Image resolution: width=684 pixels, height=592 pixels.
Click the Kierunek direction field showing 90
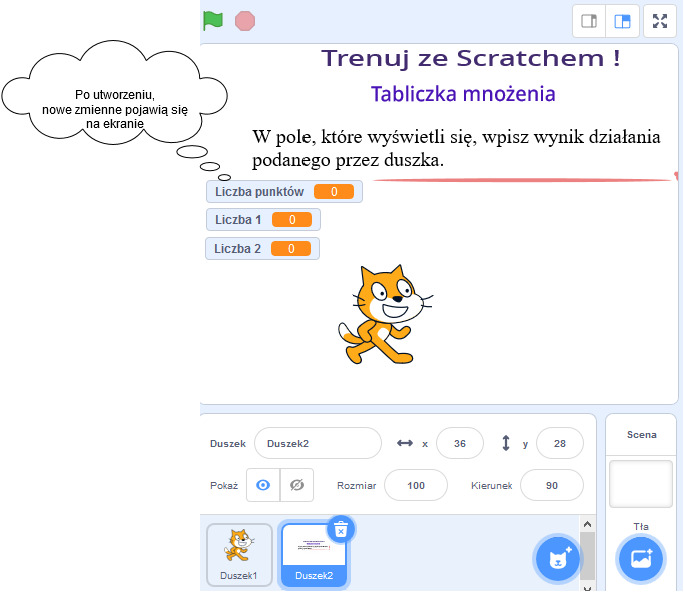tap(551, 485)
